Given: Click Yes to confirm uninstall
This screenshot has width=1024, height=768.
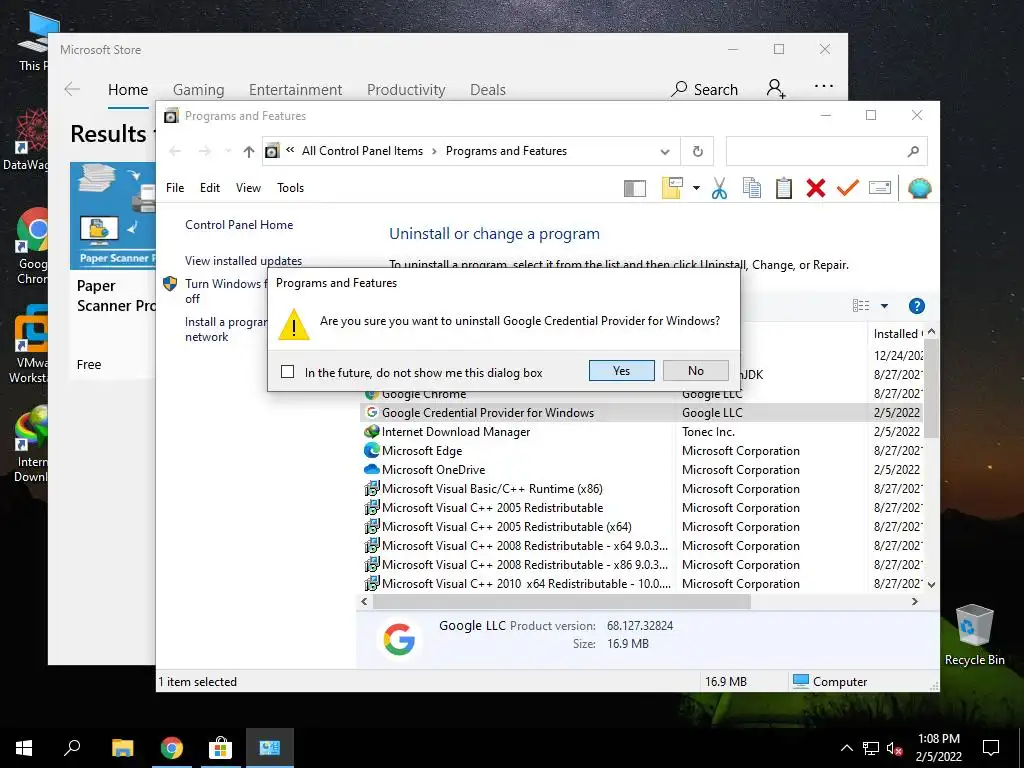Looking at the screenshot, I should tap(621, 370).
